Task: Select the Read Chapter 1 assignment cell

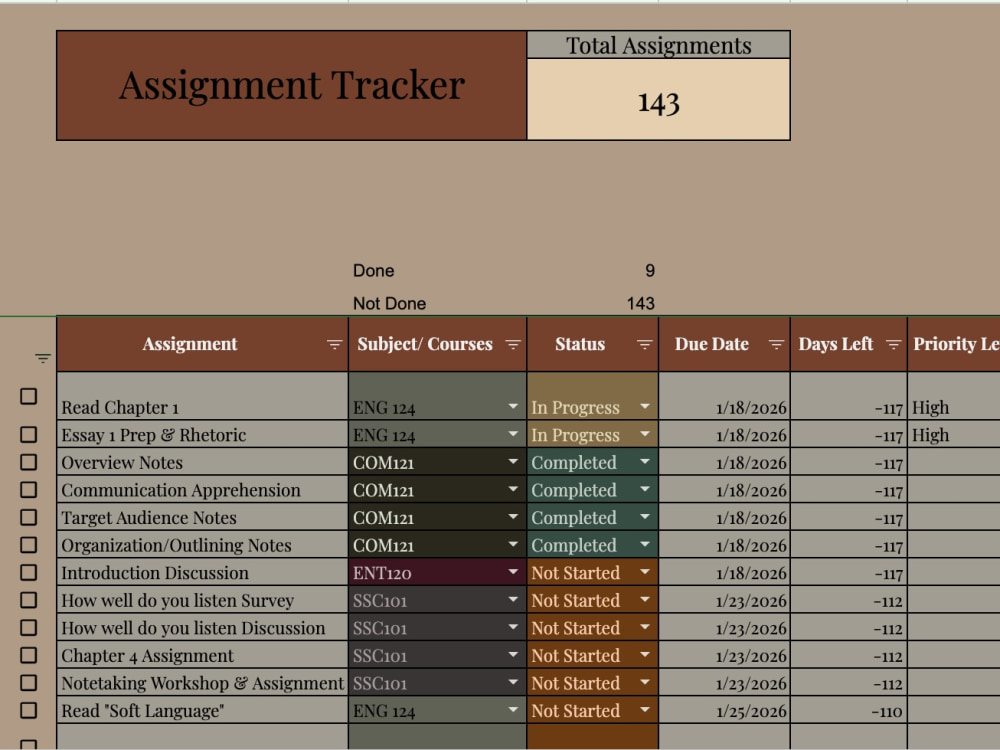Action: tap(202, 396)
